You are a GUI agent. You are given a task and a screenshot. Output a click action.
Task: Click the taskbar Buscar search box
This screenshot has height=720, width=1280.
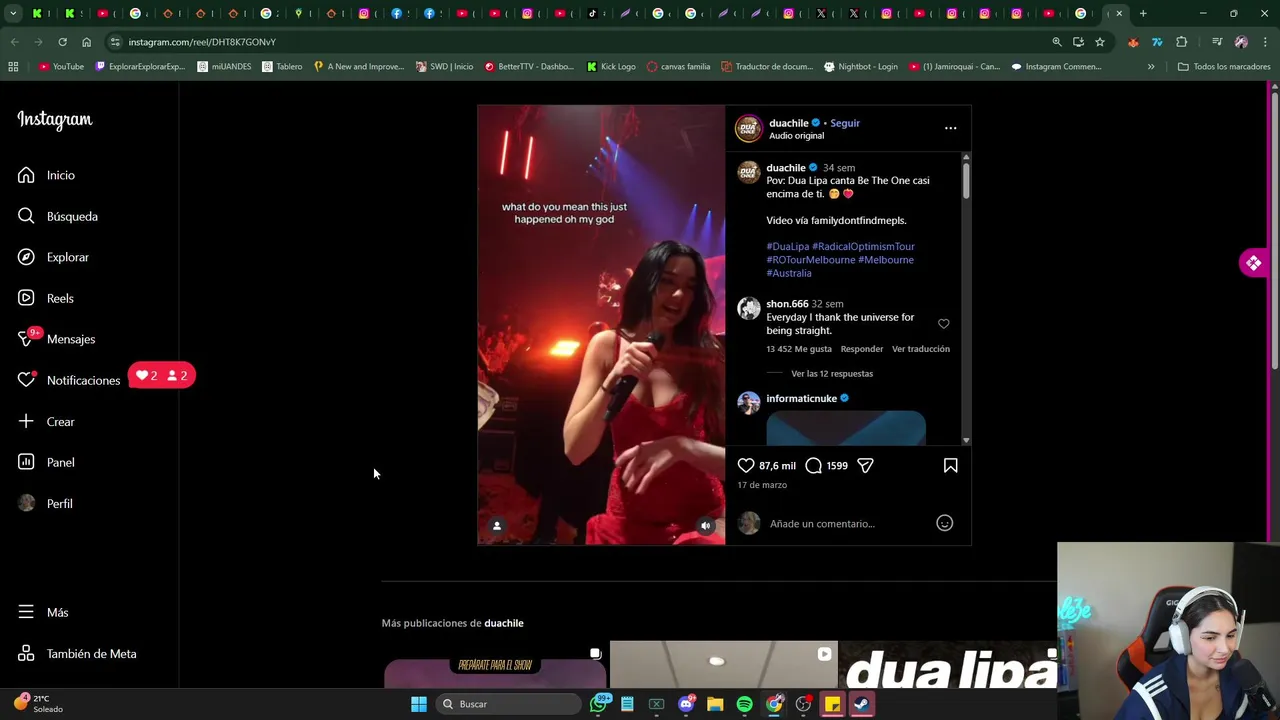[510, 704]
